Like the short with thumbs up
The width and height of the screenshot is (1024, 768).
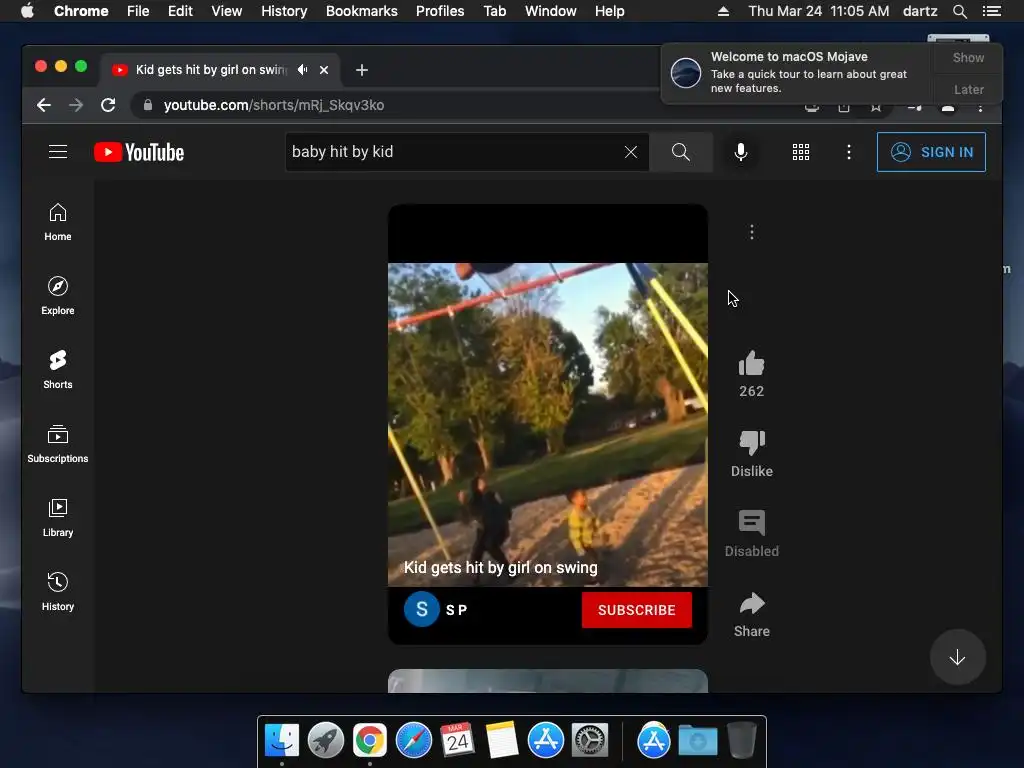tap(752, 364)
